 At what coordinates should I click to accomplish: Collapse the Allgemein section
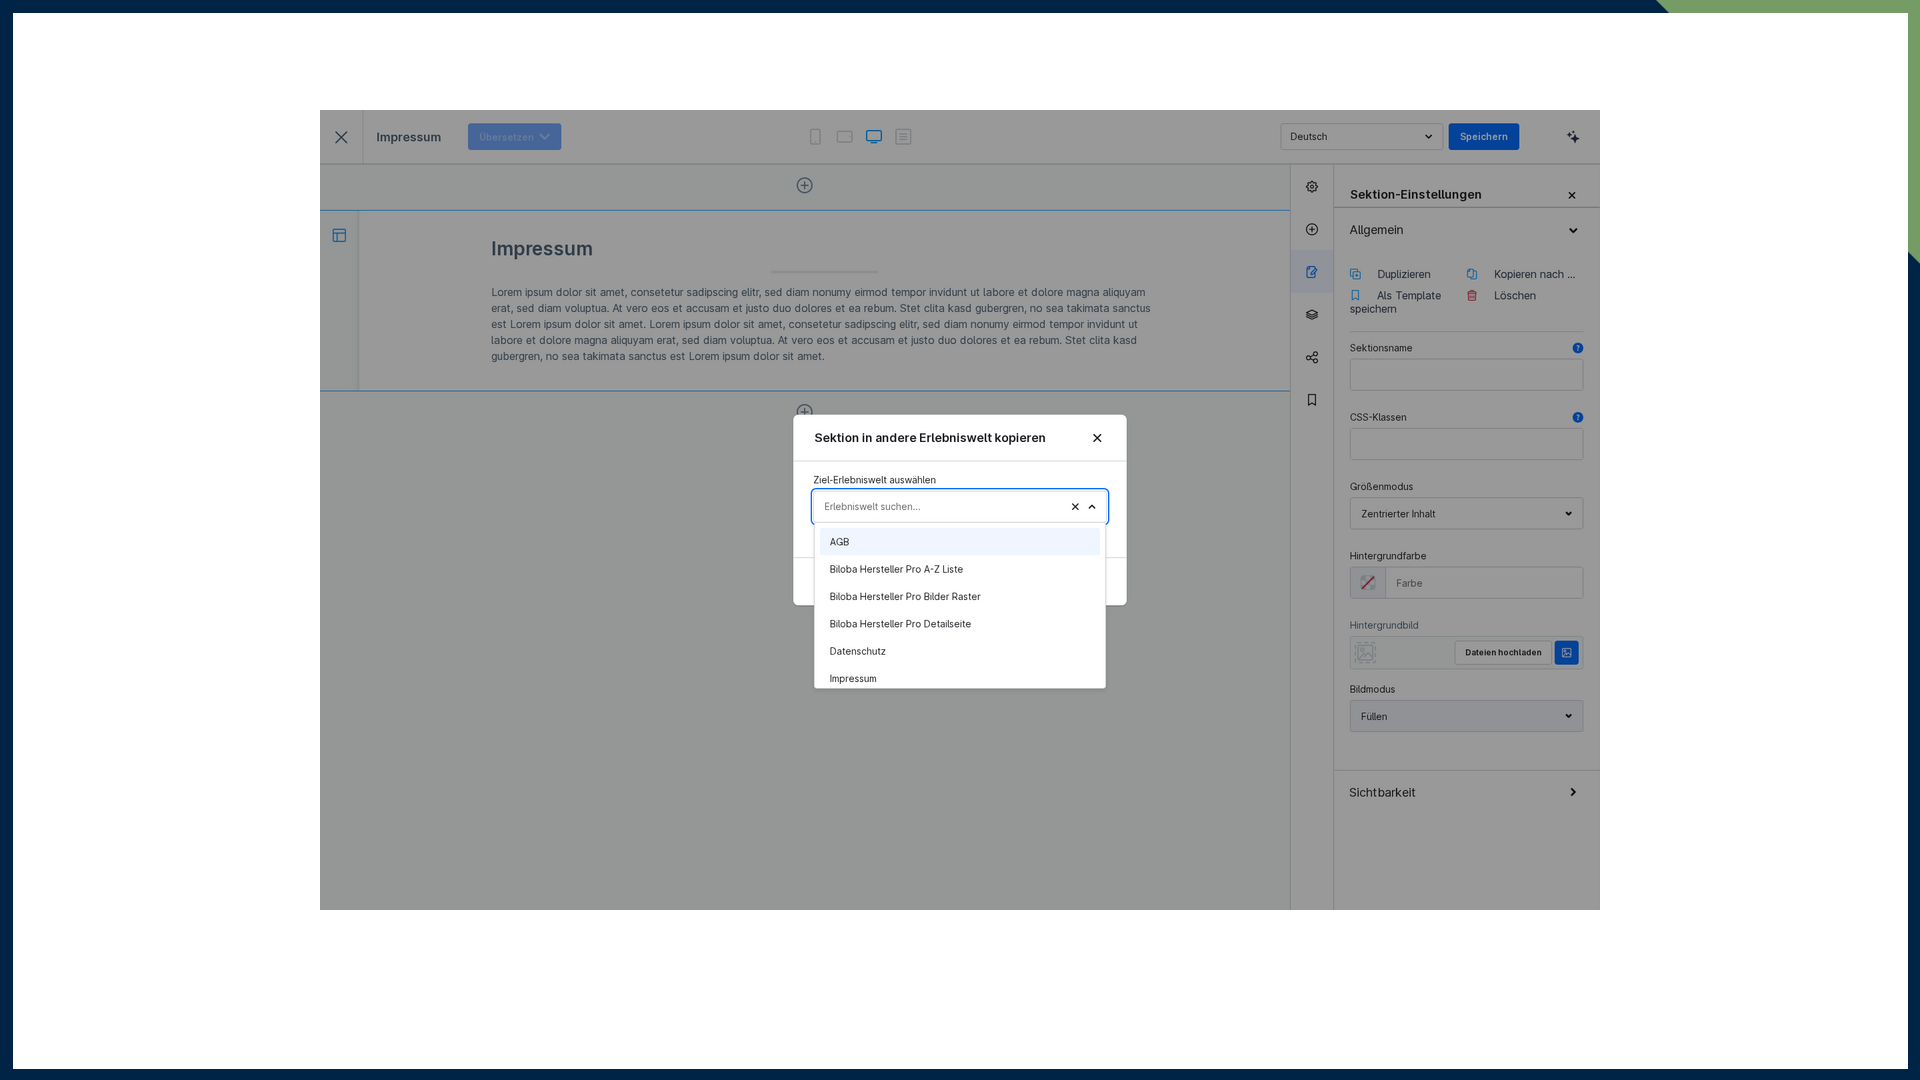click(x=1466, y=230)
